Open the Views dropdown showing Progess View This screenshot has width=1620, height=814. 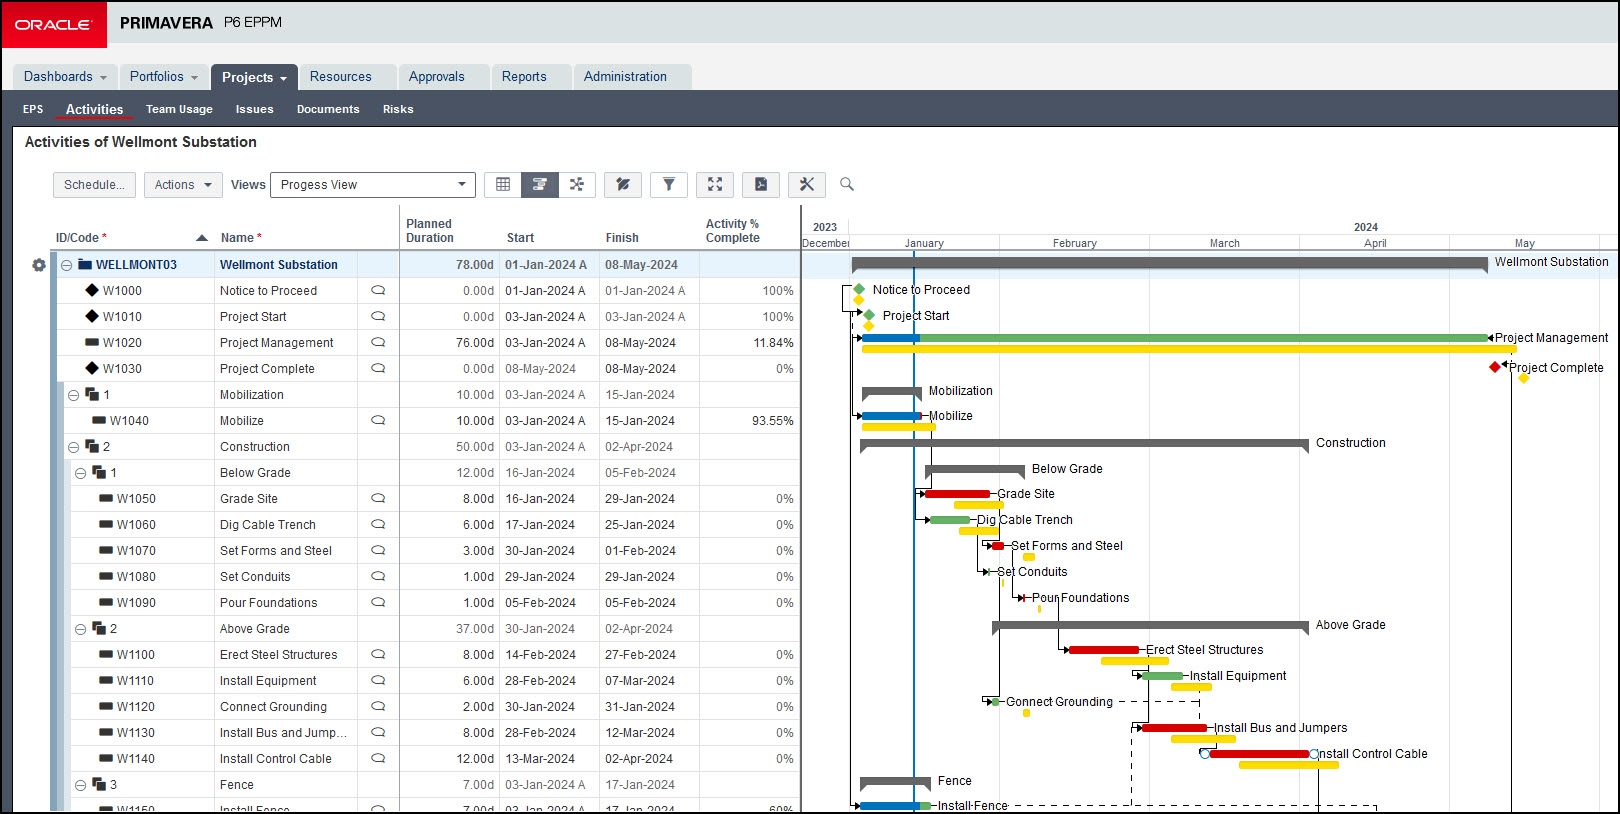pyautogui.click(x=372, y=185)
